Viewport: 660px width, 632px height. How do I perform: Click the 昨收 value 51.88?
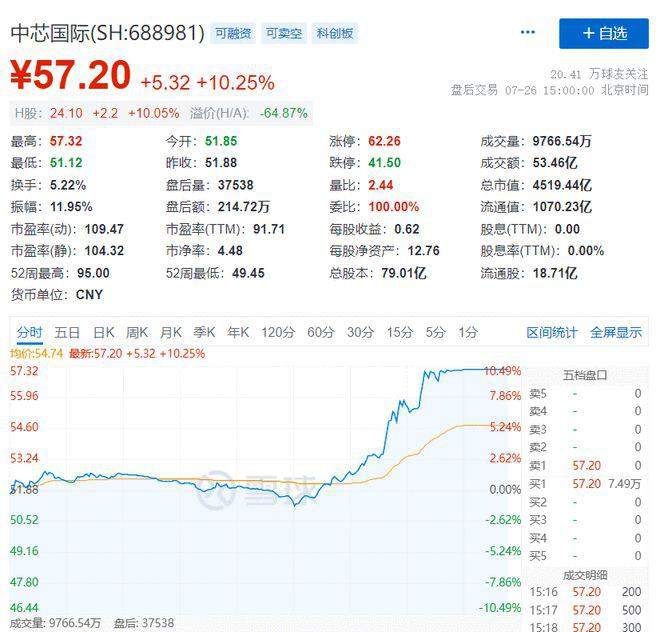click(x=221, y=163)
